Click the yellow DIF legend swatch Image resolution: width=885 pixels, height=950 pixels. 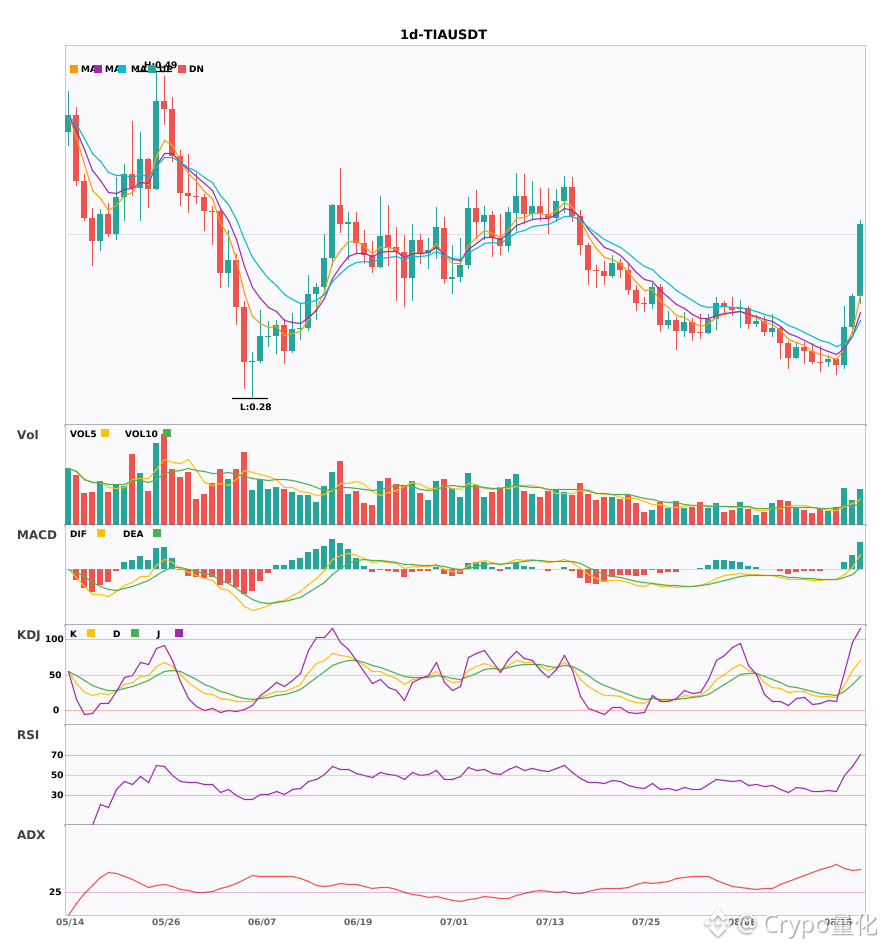[101, 533]
